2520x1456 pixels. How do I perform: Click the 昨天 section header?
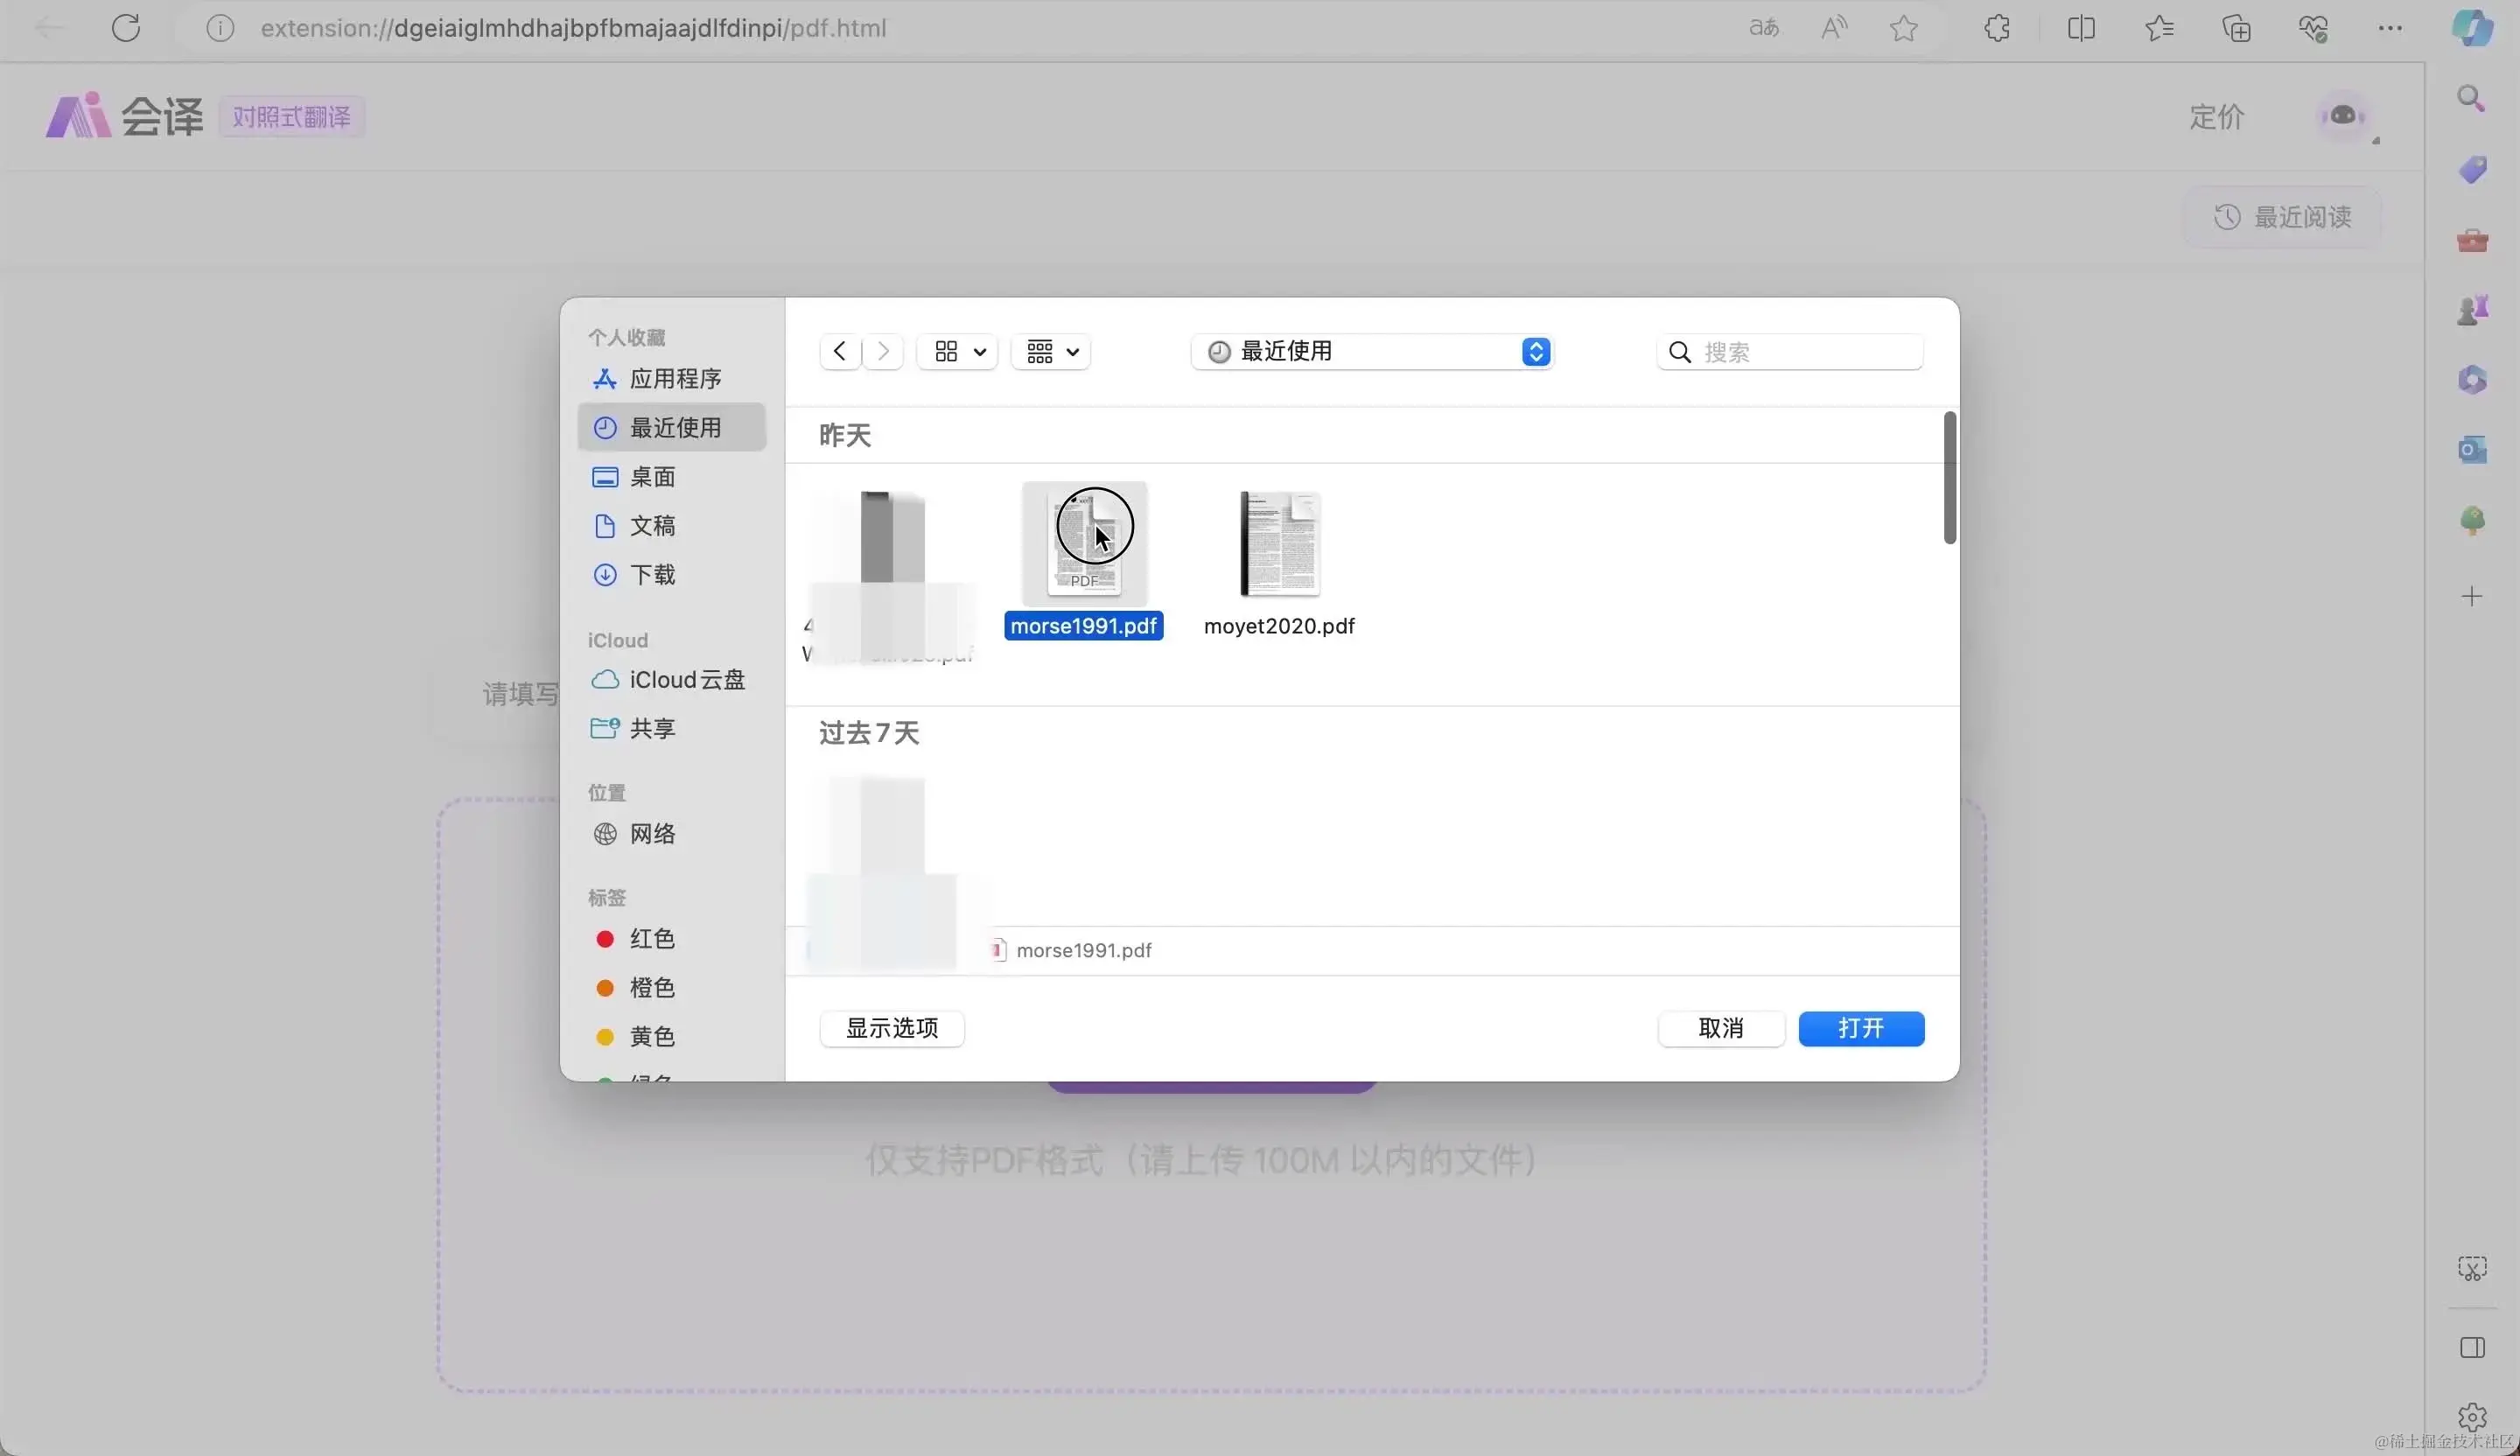846,435
